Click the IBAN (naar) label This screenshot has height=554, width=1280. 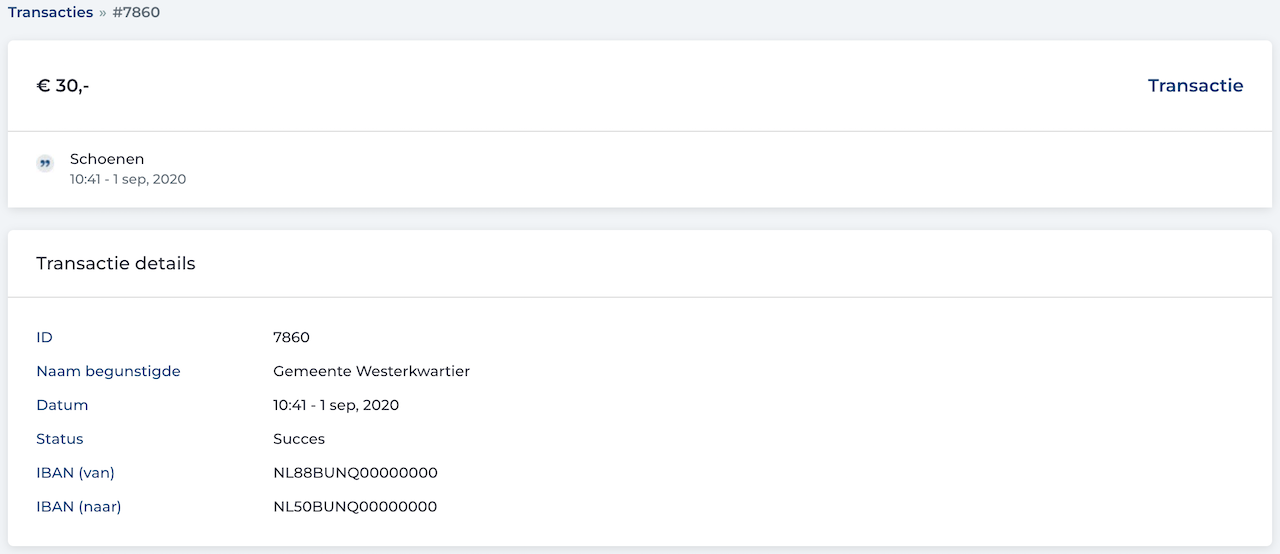[x=79, y=508]
